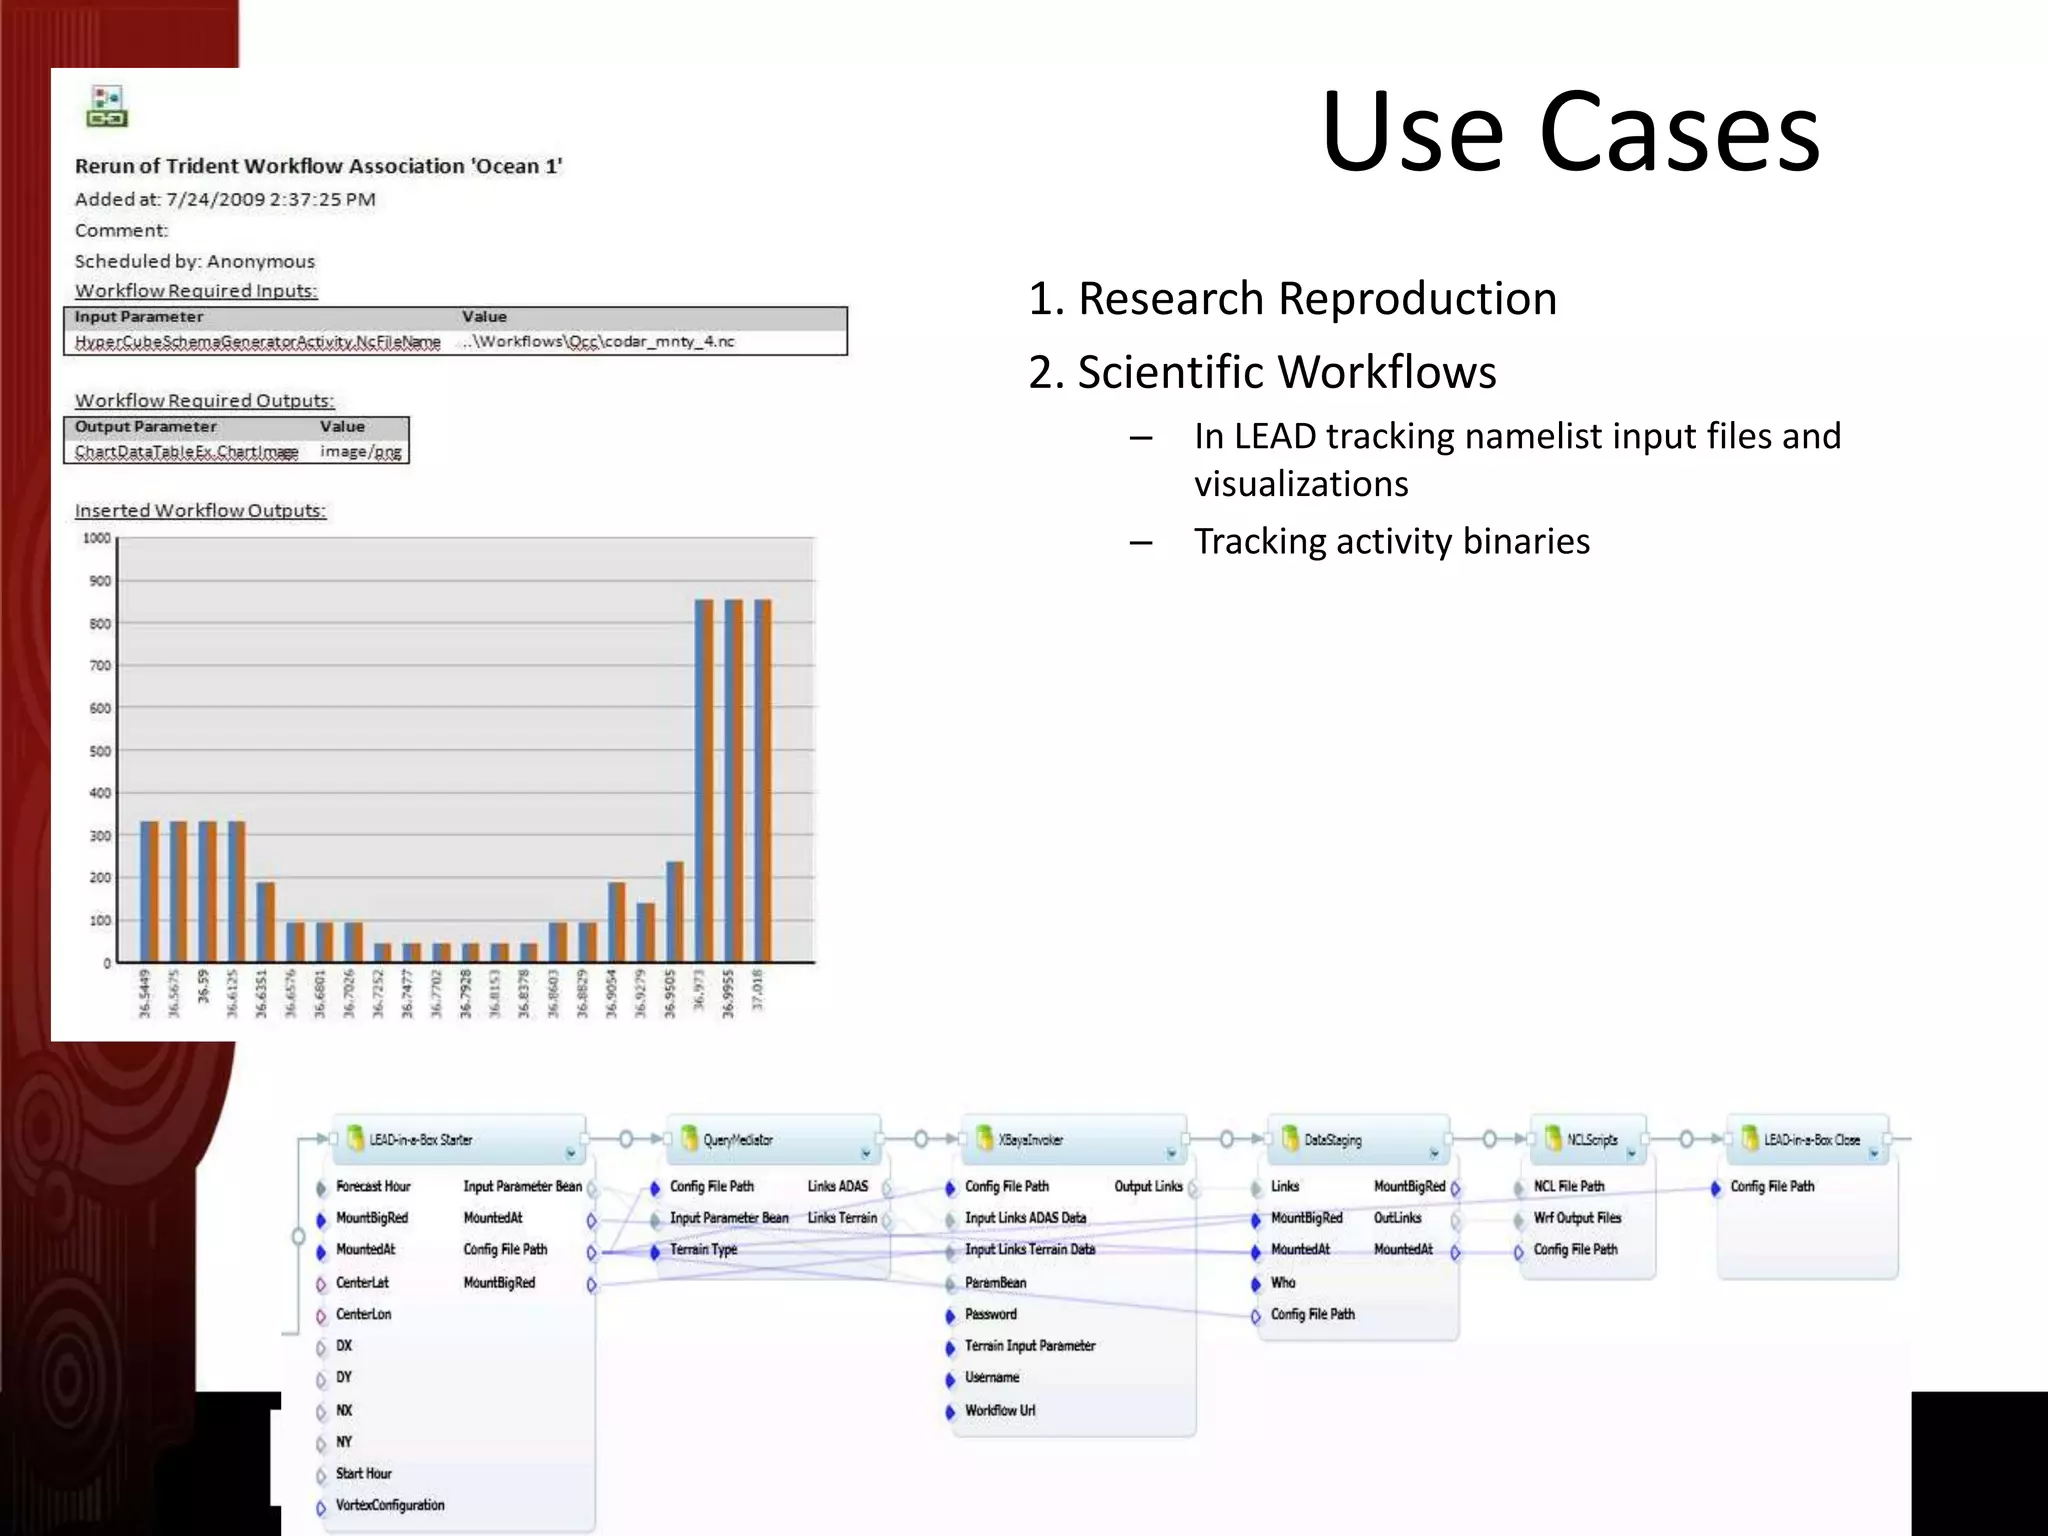The height and width of the screenshot is (1536, 2048).
Task: Click the Forecast Hour input port
Action: (x=321, y=1188)
